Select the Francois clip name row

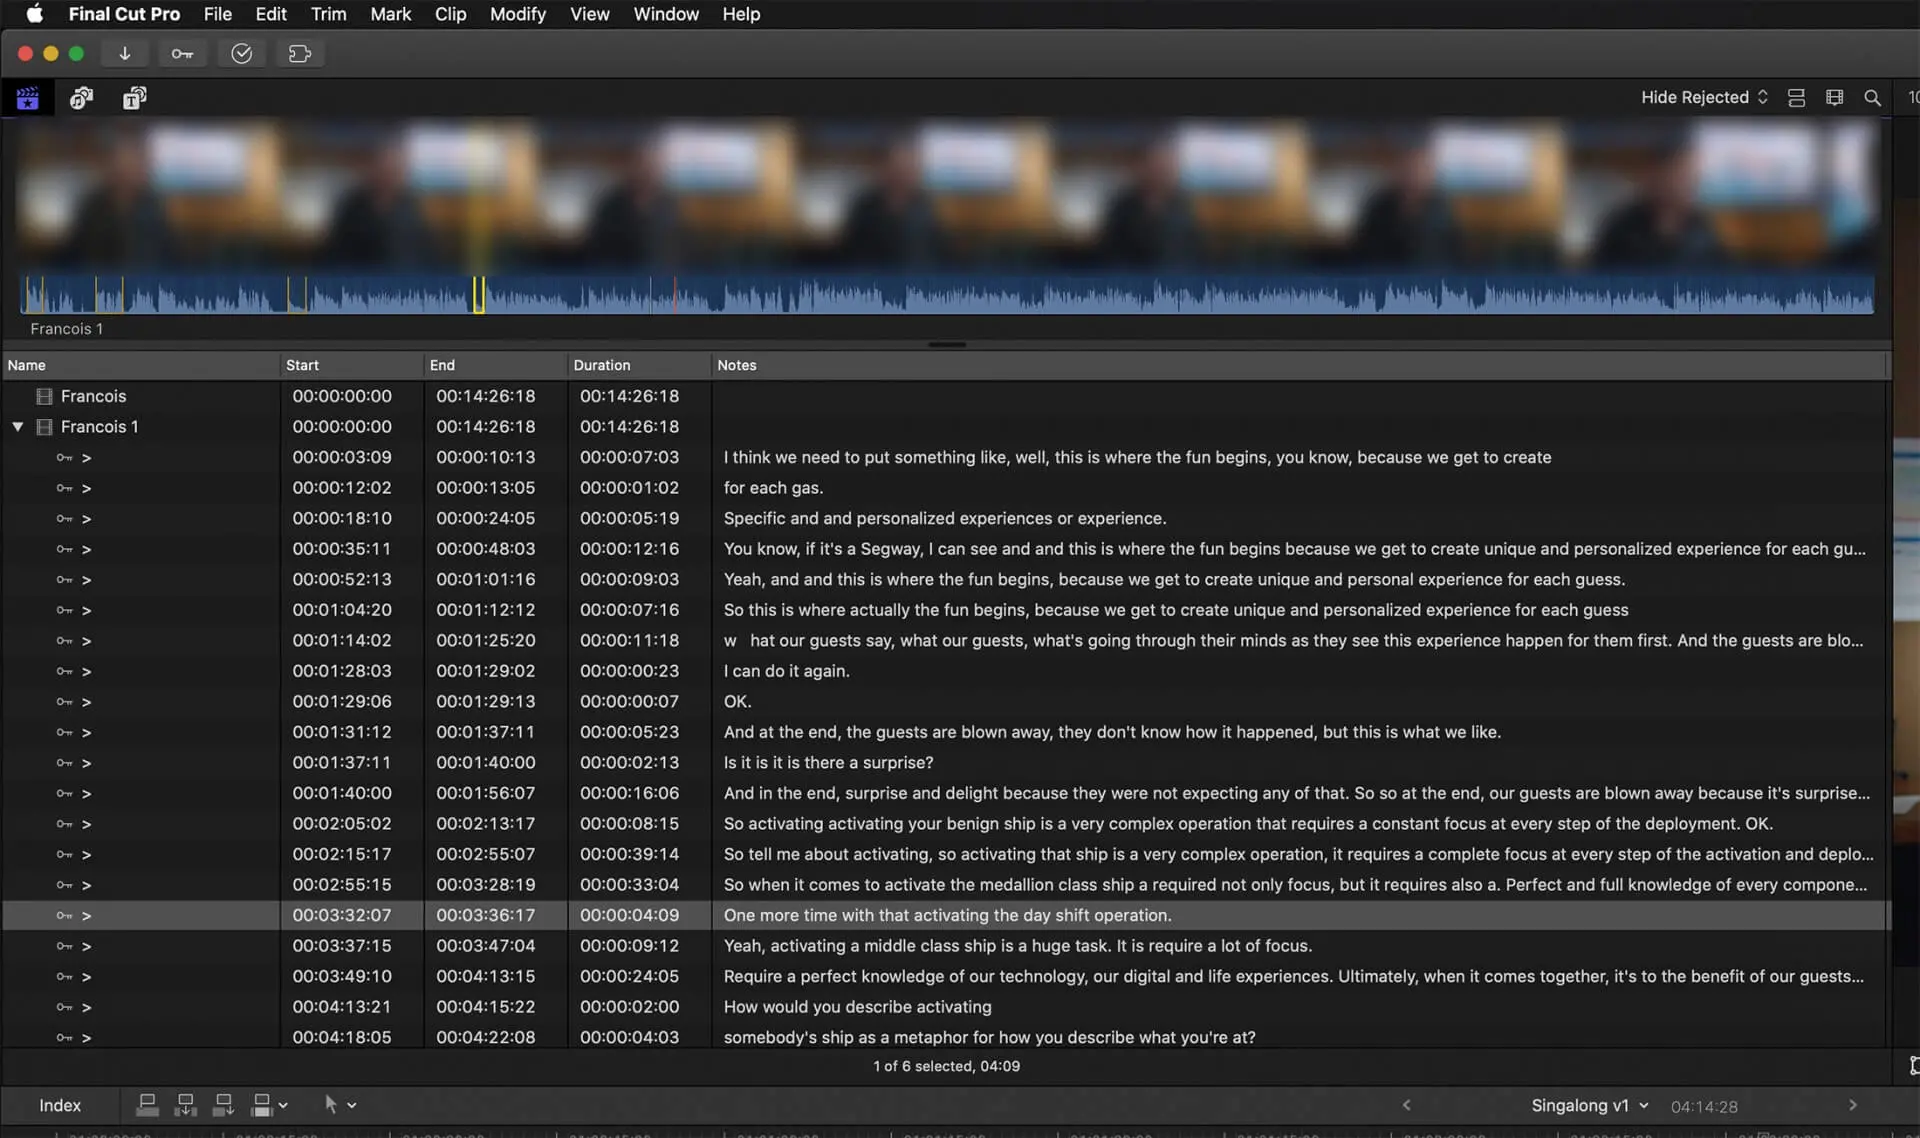(x=946, y=397)
